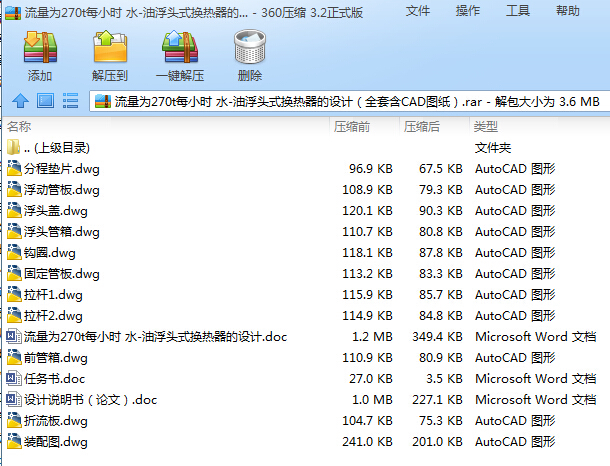Select the file name 前管箱.dwg

[x=56, y=358]
